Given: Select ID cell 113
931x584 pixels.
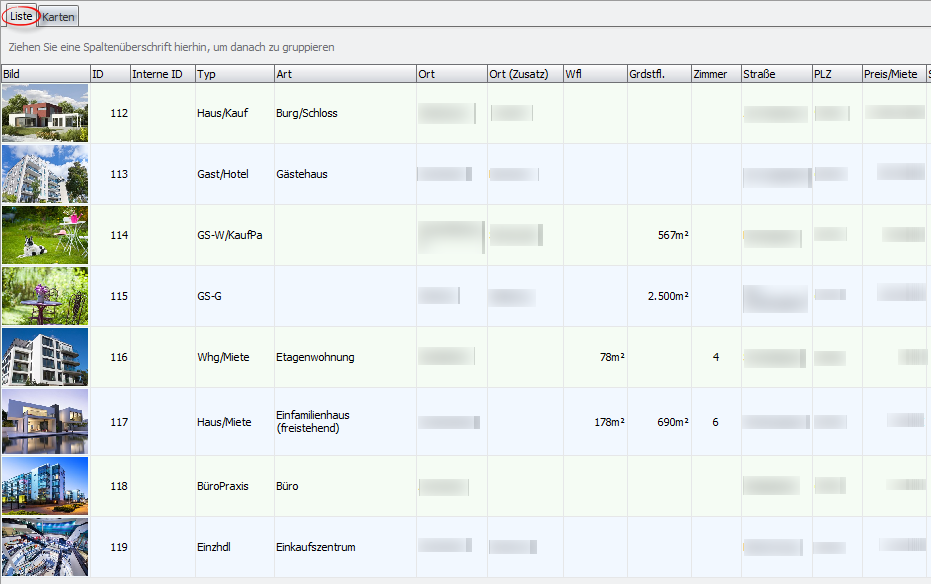Looking at the screenshot, I should pos(110,174).
